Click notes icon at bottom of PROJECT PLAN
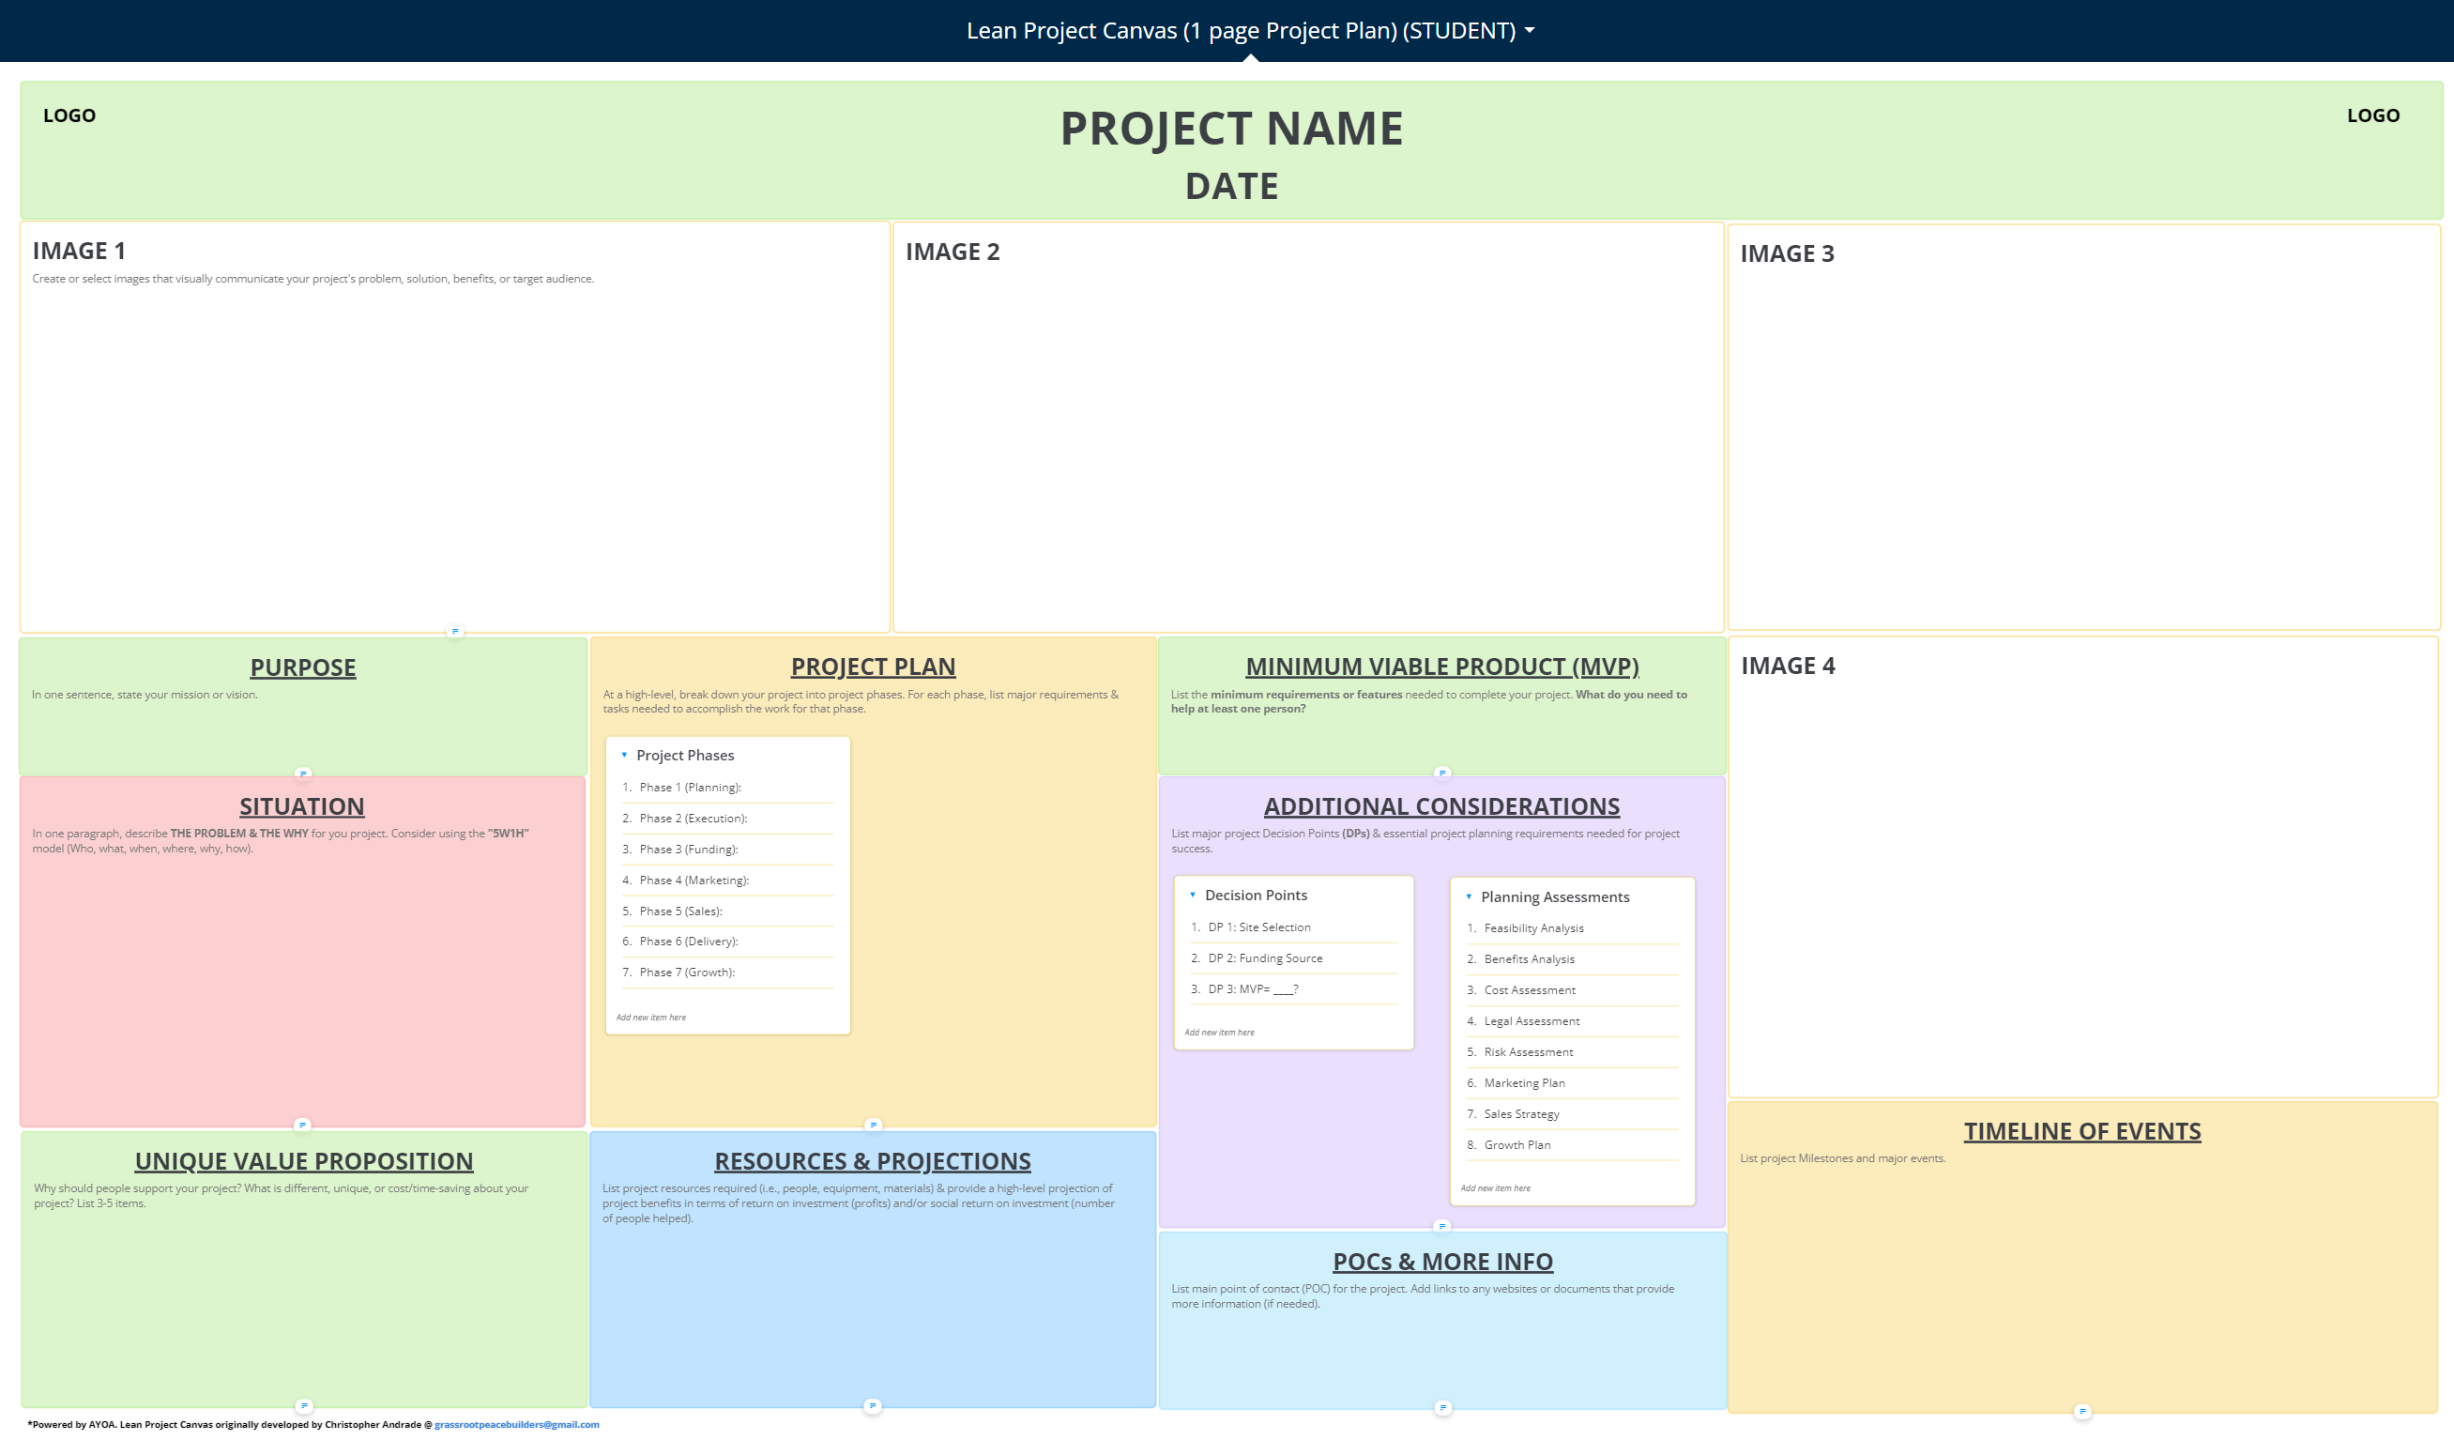Screen dimensions: 2454x1440 [873, 1125]
